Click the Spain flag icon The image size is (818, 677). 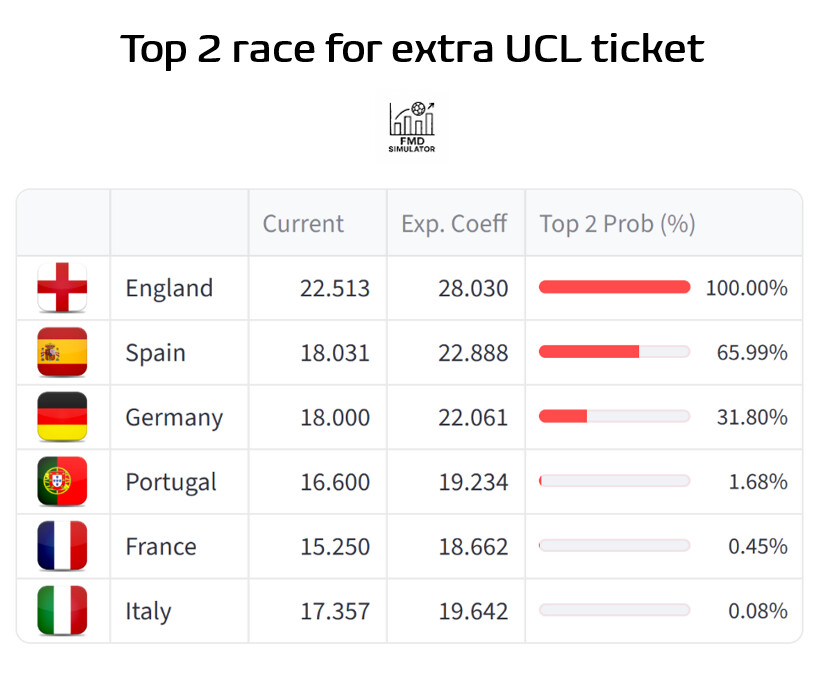[x=62, y=352]
